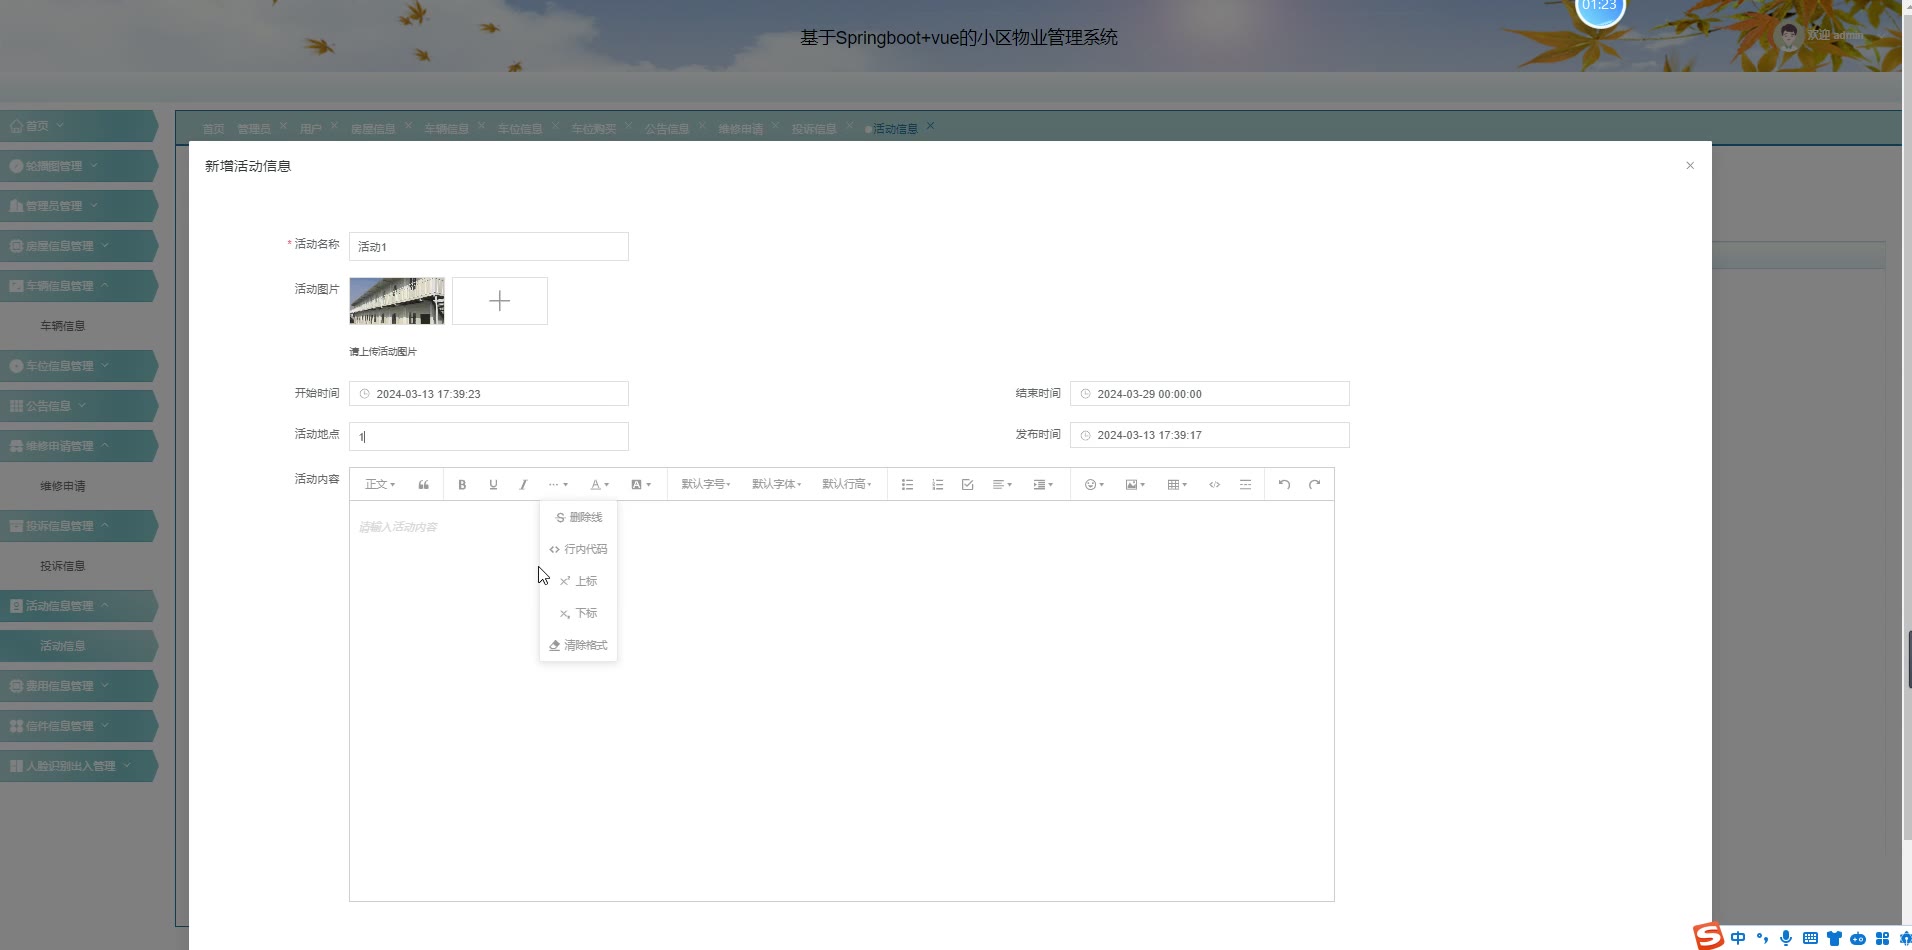
Task: Toggle bold formatting in editor toolbar
Action: tap(462, 485)
